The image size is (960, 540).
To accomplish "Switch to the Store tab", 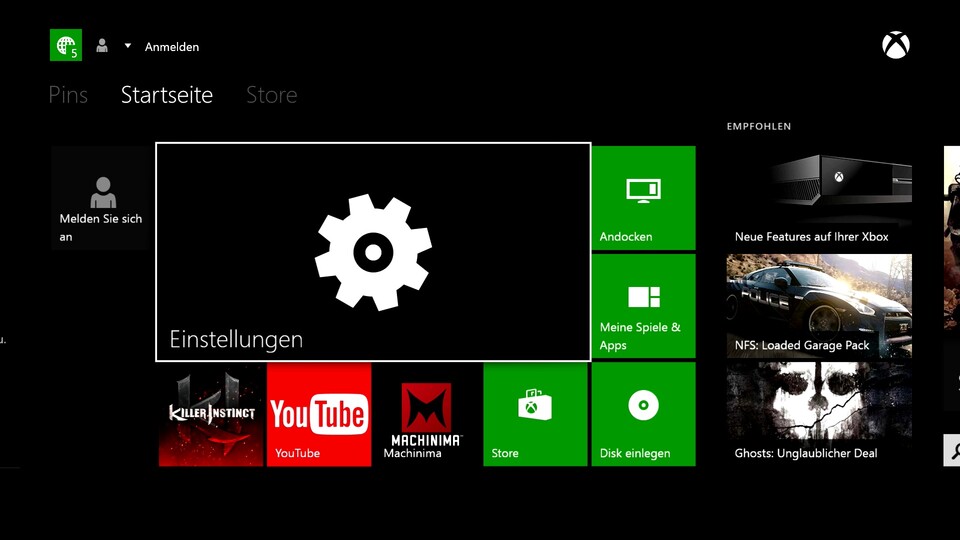I will (x=271, y=95).
